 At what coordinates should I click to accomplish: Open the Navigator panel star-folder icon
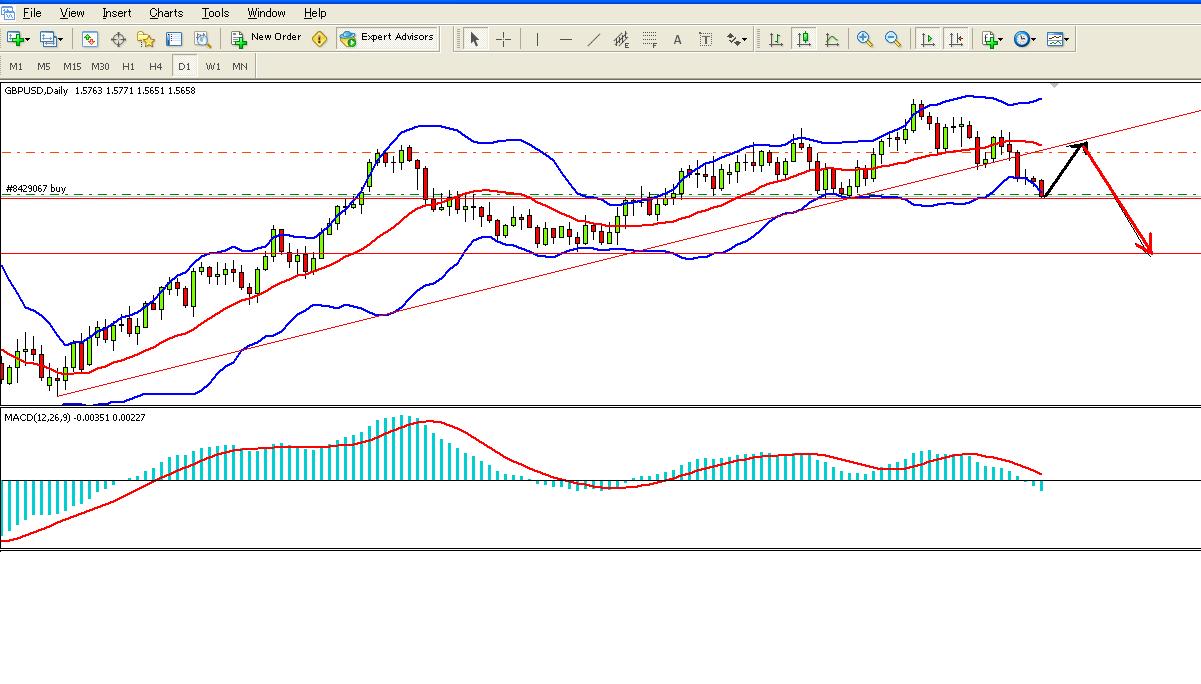146,39
